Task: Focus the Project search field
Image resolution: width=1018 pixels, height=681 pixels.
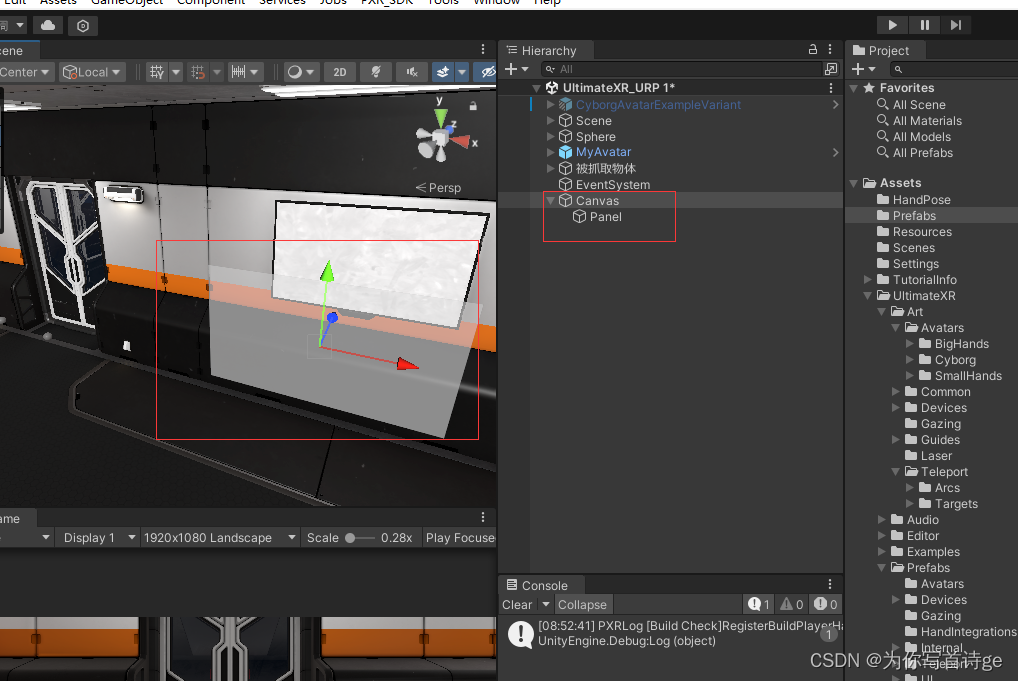Action: pyautogui.click(x=954, y=69)
